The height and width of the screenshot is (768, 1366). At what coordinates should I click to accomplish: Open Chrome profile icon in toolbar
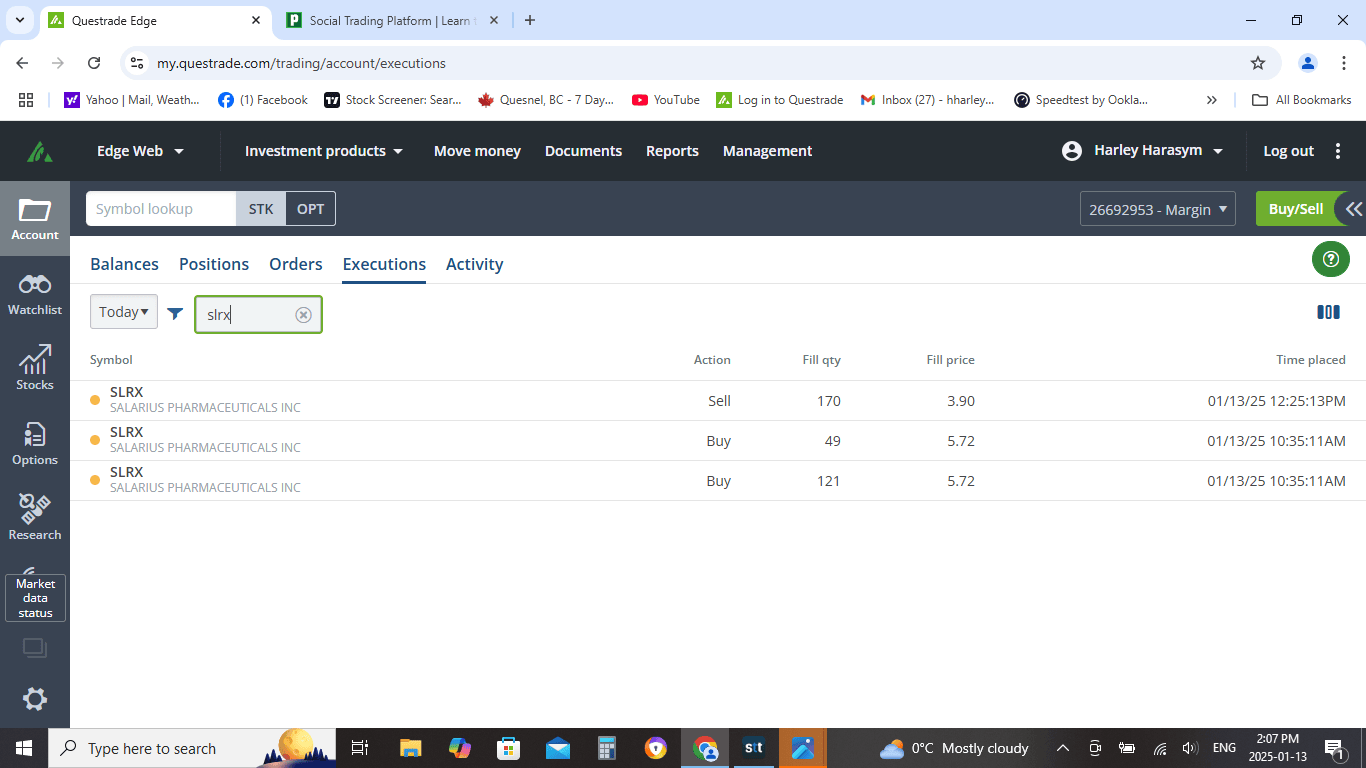pos(1307,63)
